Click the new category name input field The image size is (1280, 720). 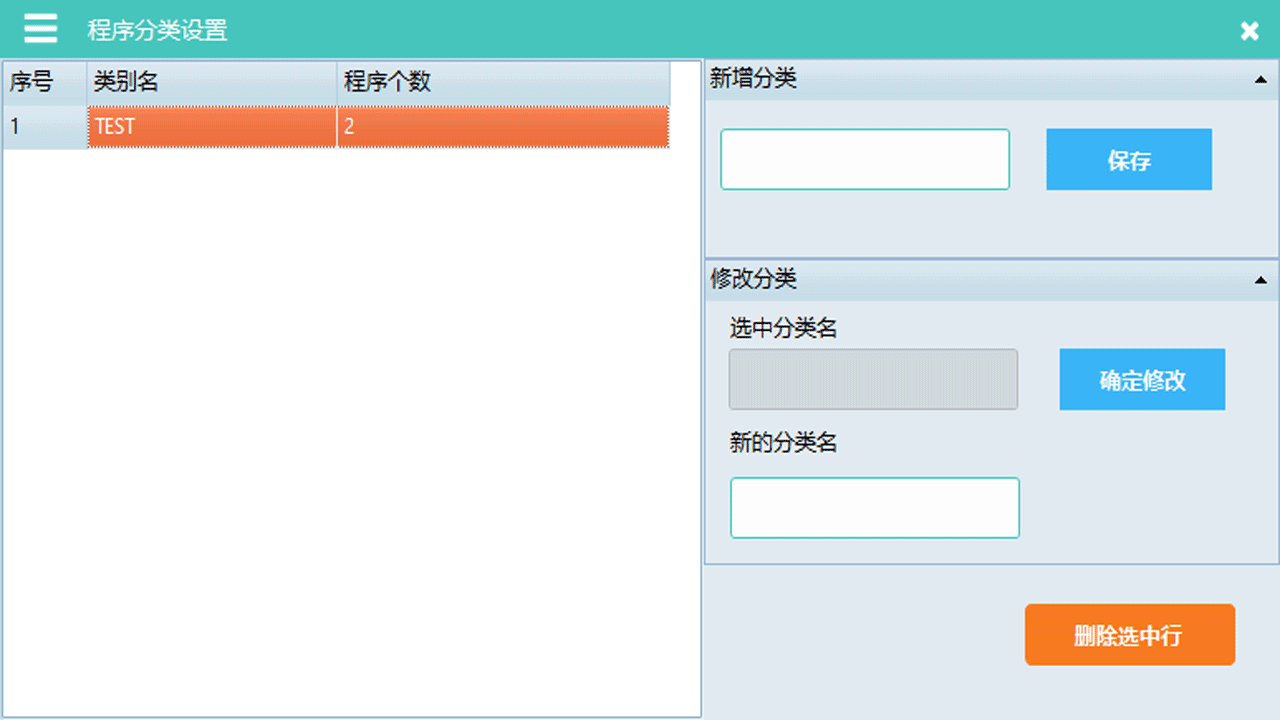click(x=864, y=159)
